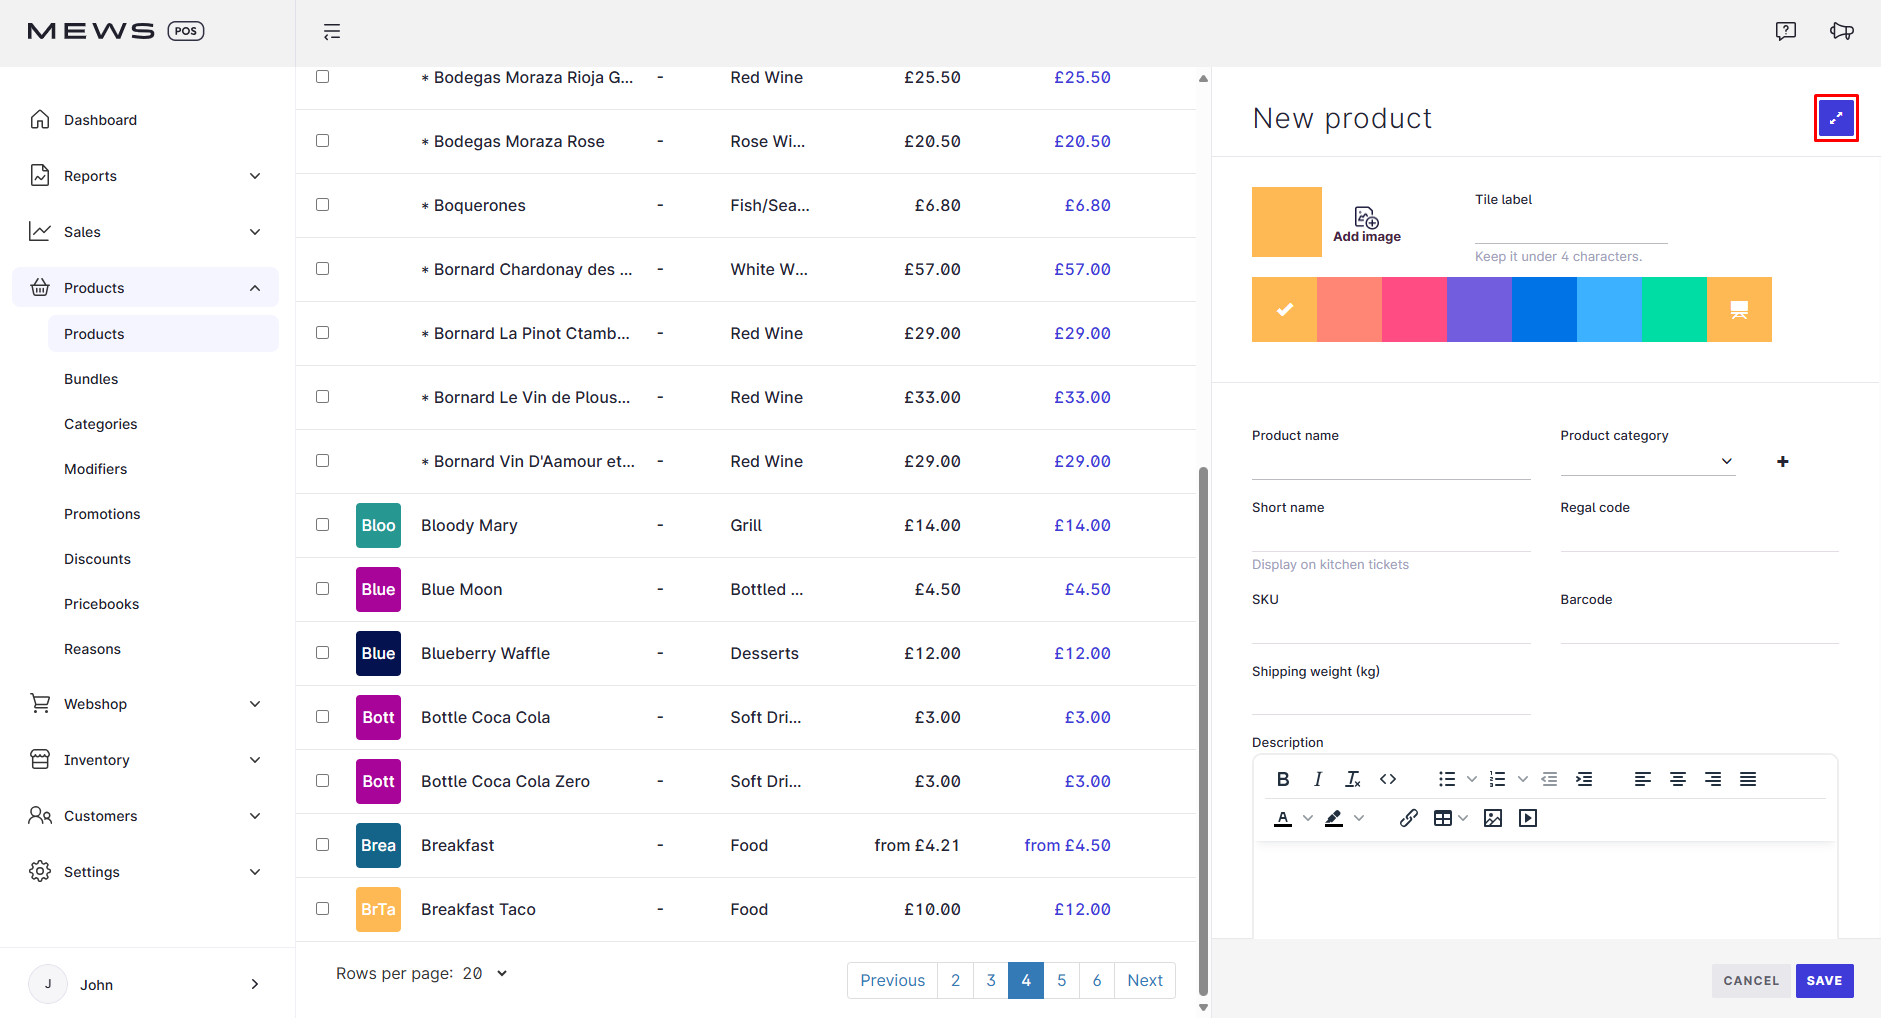Viewport: 1881px width, 1018px height.
Task: Apply italic formatting in the description editor
Action: point(1318,779)
